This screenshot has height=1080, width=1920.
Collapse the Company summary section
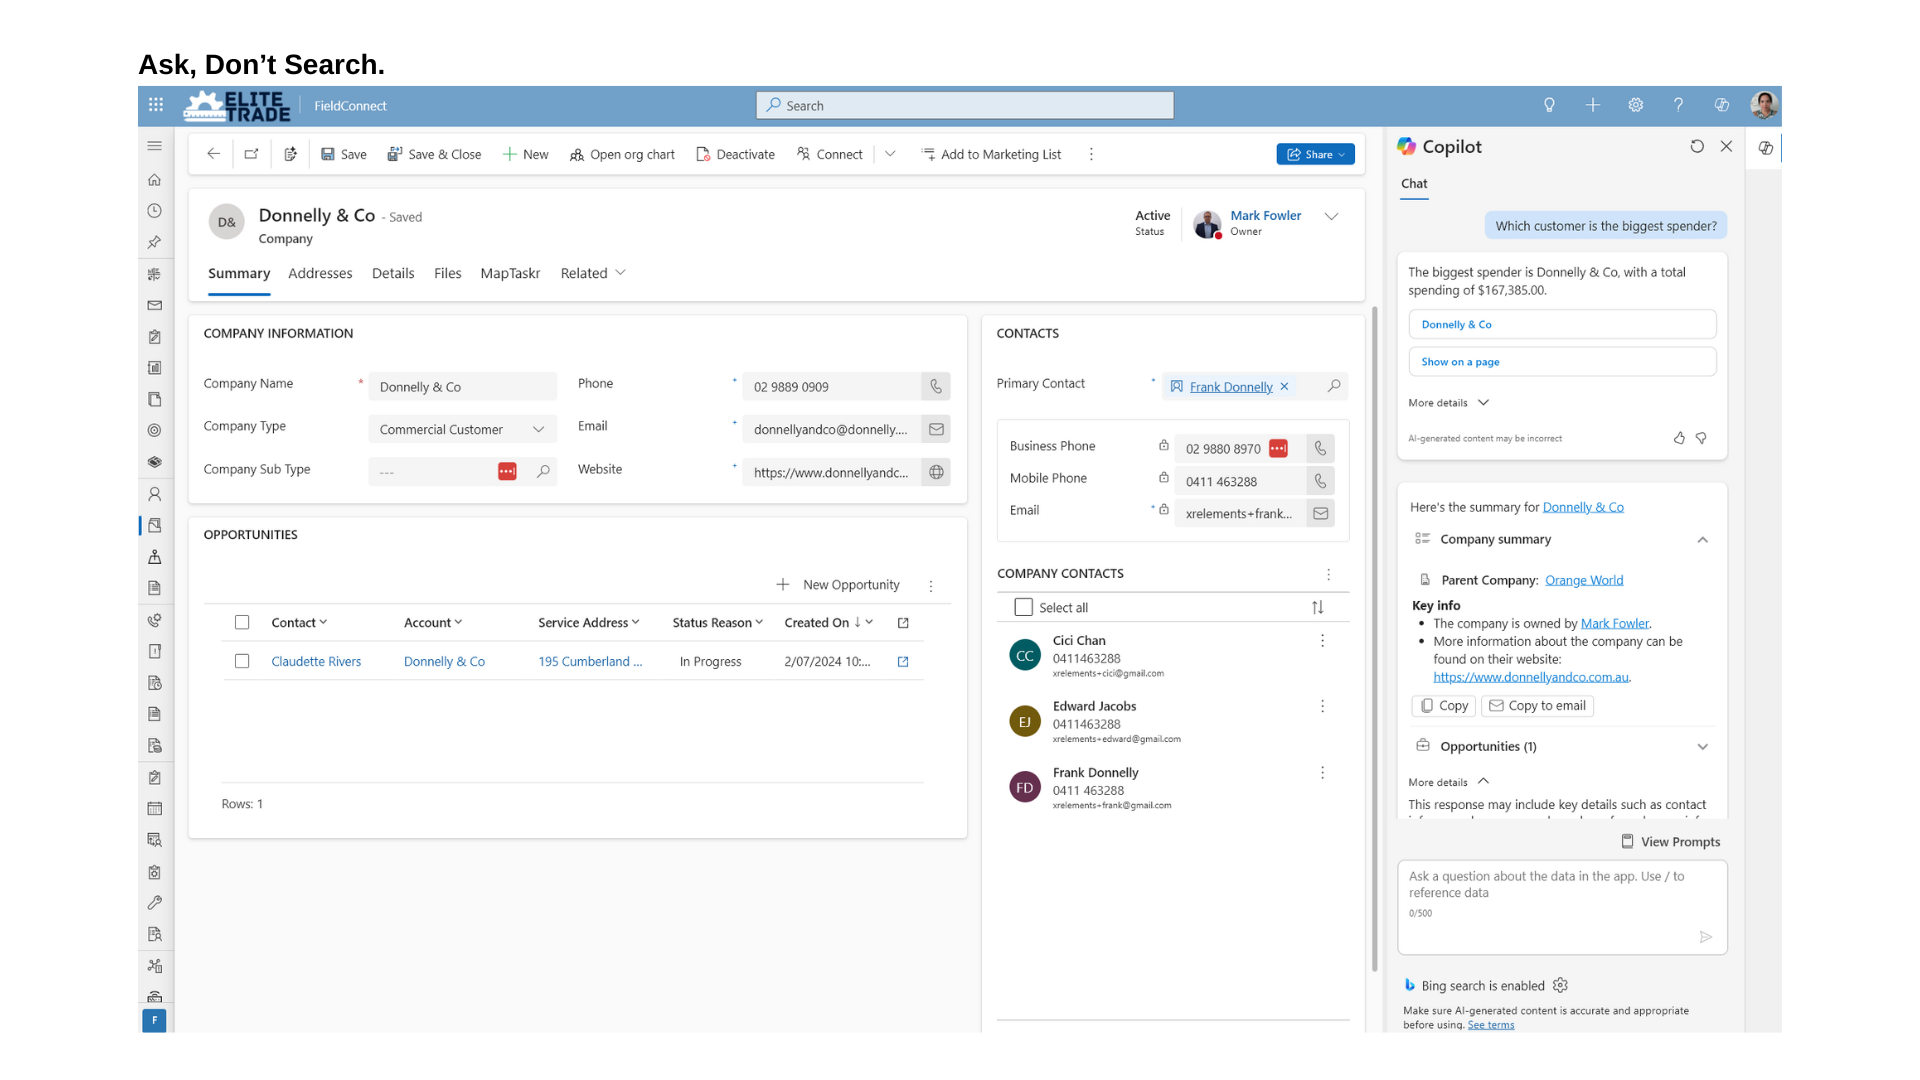[x=1702, y=539]
